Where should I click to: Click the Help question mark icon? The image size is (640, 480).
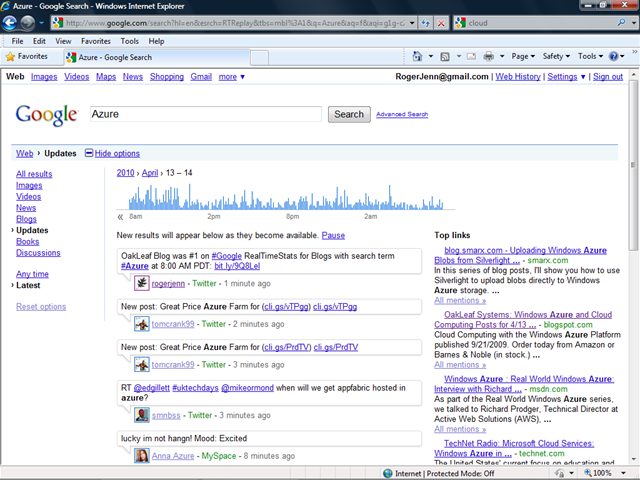[614, 57]
